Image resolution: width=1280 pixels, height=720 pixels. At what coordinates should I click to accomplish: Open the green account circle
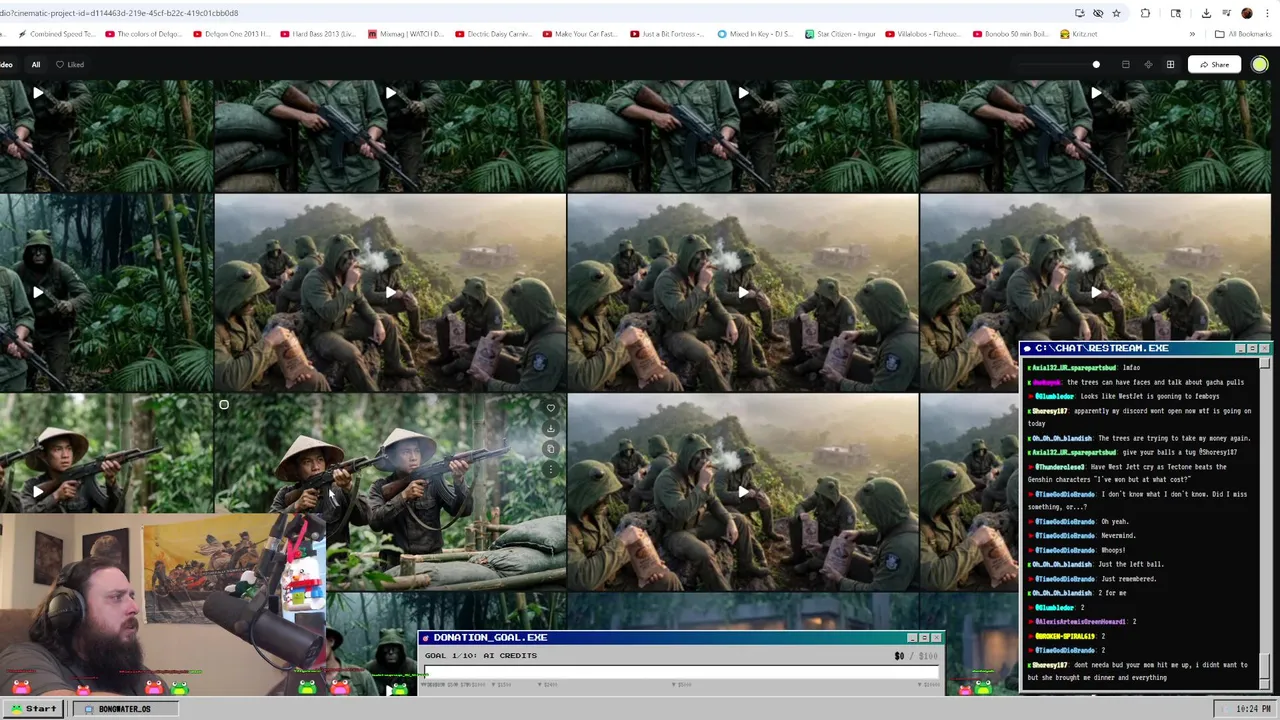coord(1259,65)
